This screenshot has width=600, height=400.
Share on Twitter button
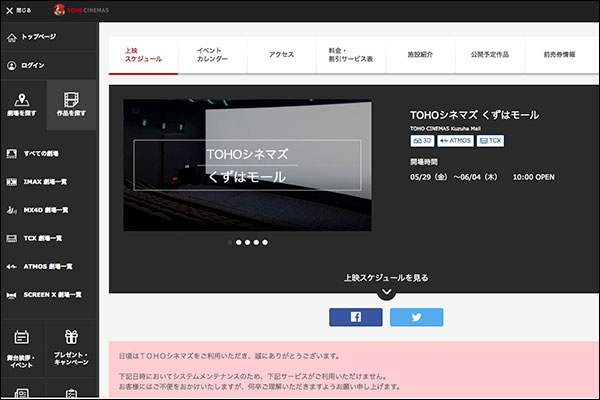pyautogui.click(x=416, y=317)
